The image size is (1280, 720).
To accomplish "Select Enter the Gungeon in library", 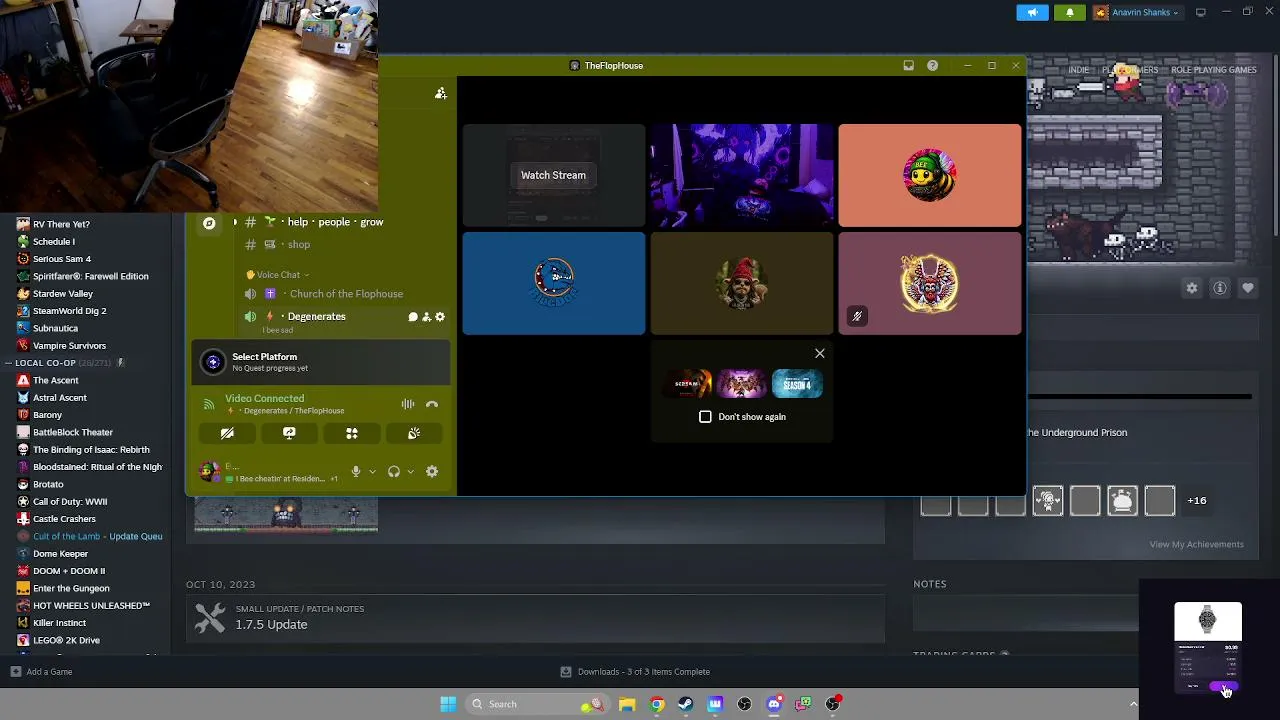I will (71, 588).
